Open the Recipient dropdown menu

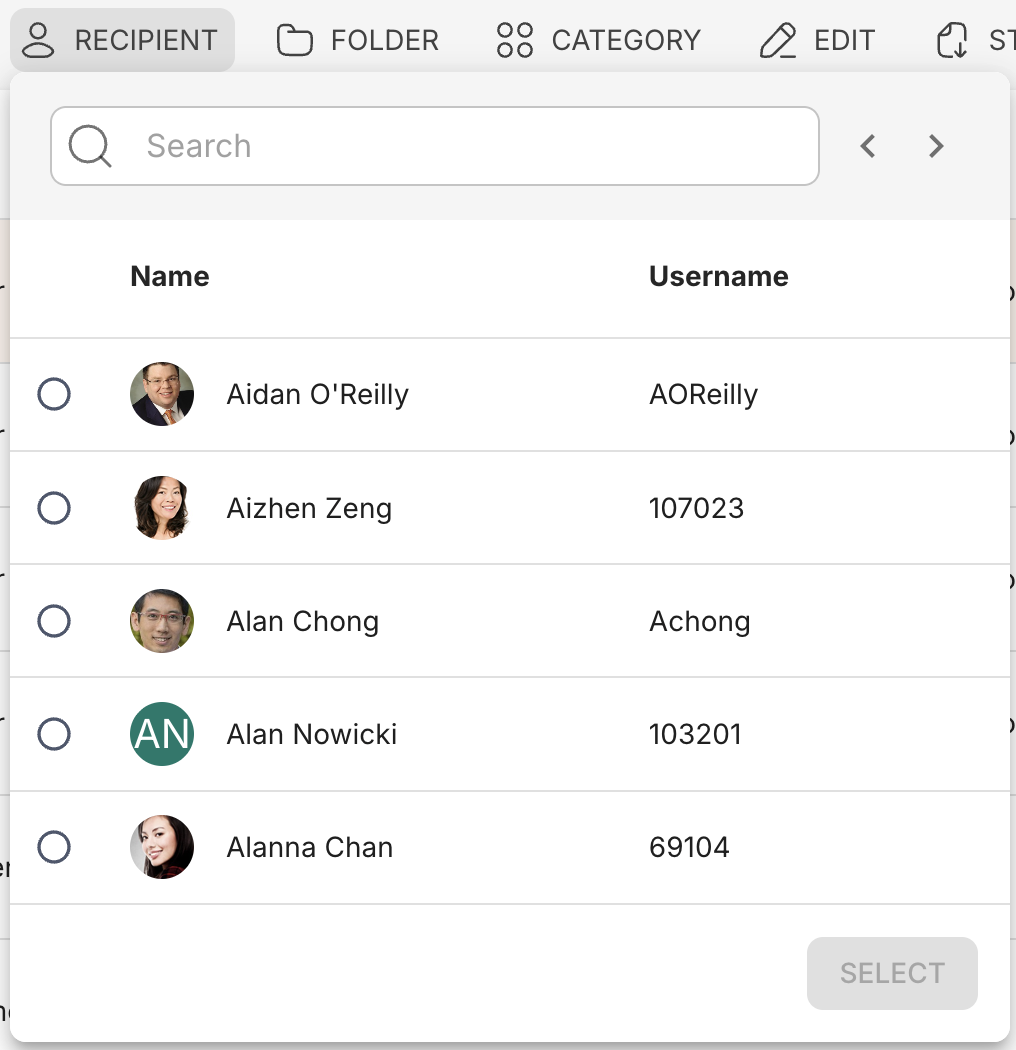pyautogui.click(x=122, y=41)
